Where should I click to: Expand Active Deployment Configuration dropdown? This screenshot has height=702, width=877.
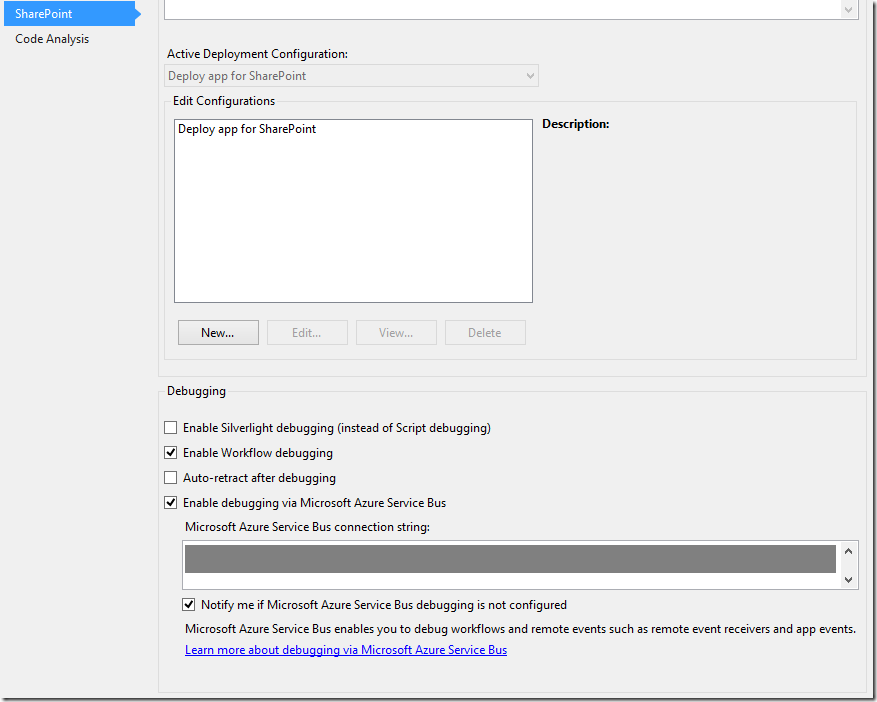pos(530,76)
